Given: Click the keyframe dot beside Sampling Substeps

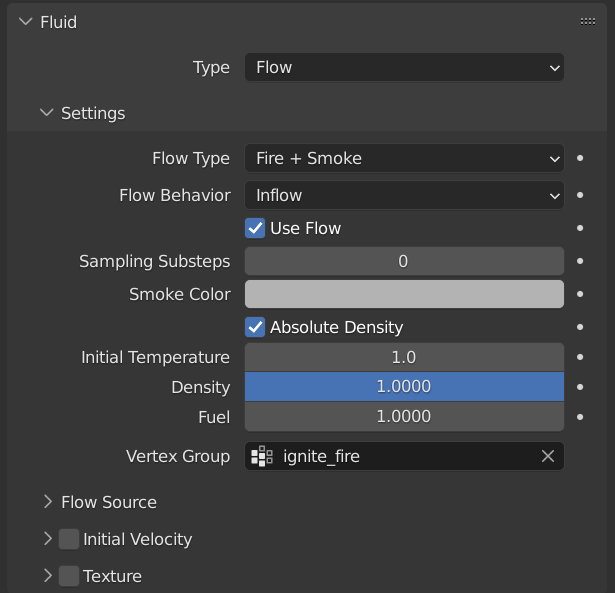Looking at the screenshot, I should point(580,261).
